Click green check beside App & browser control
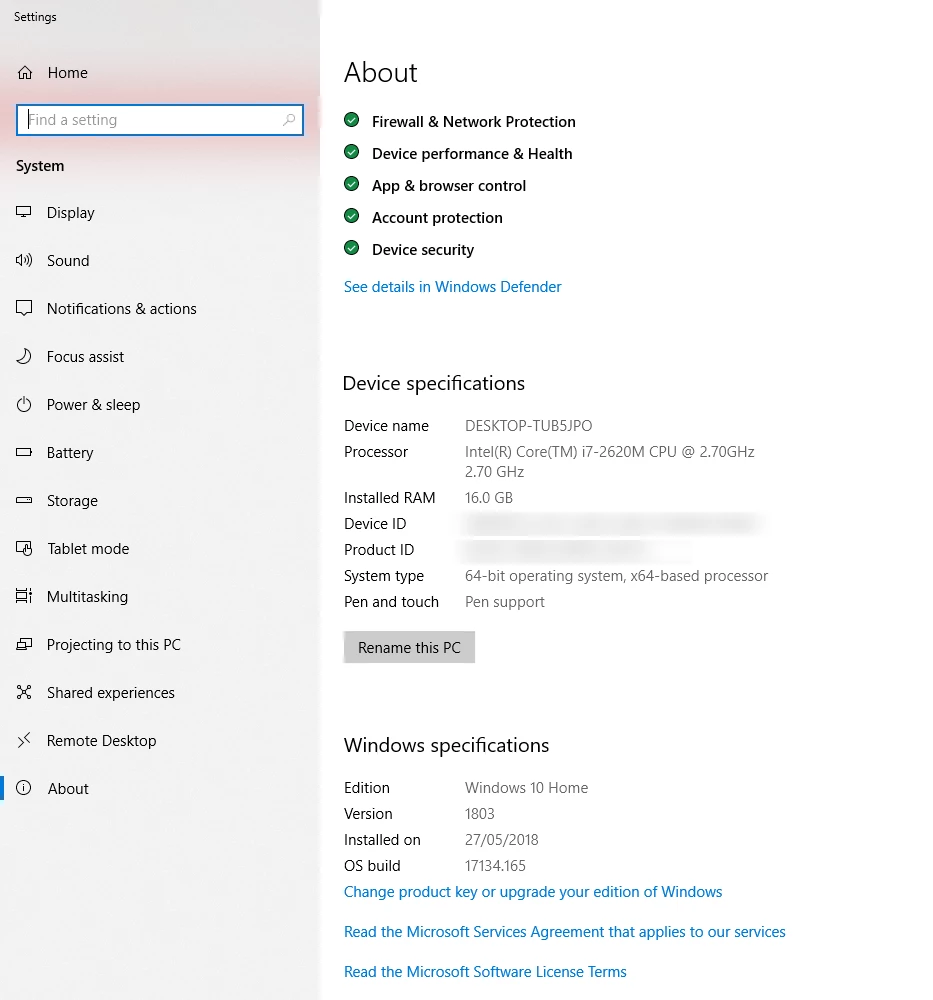This screenshot has height=1000, width=933. click(351, 184)
